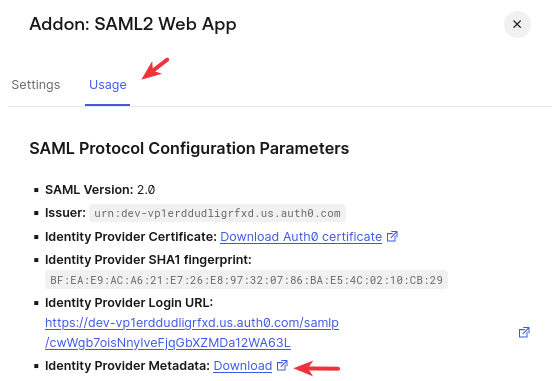Image resolution: width=557 pixels, height=381 pixels.
Task: Click the Addon: SAML2 Web App title
Action: [x=133, y=24]
